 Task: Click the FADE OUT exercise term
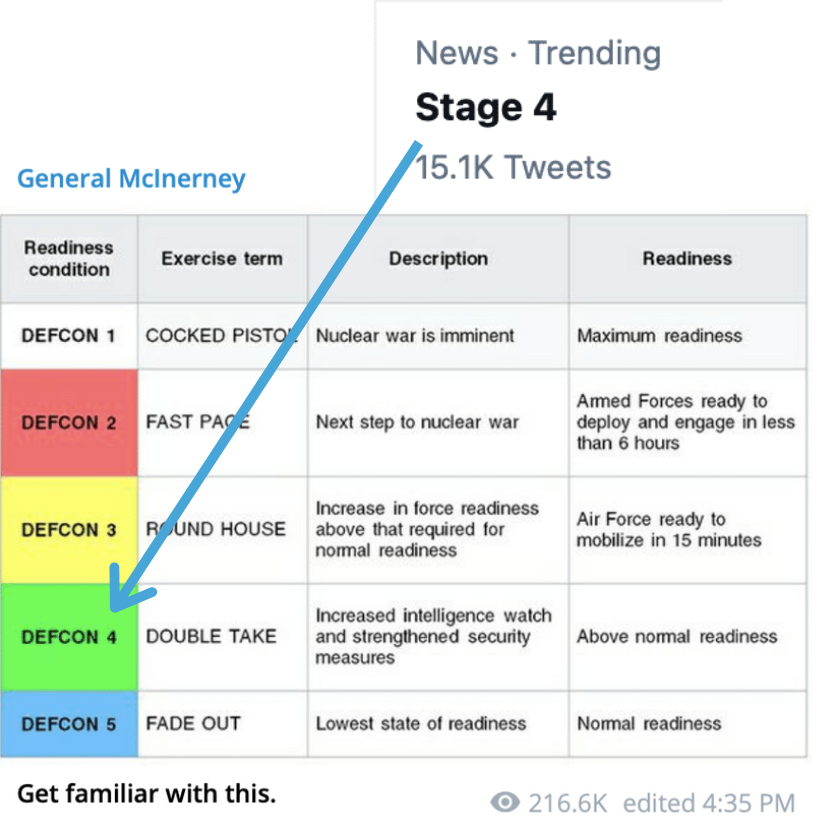(x=193, y=723)
